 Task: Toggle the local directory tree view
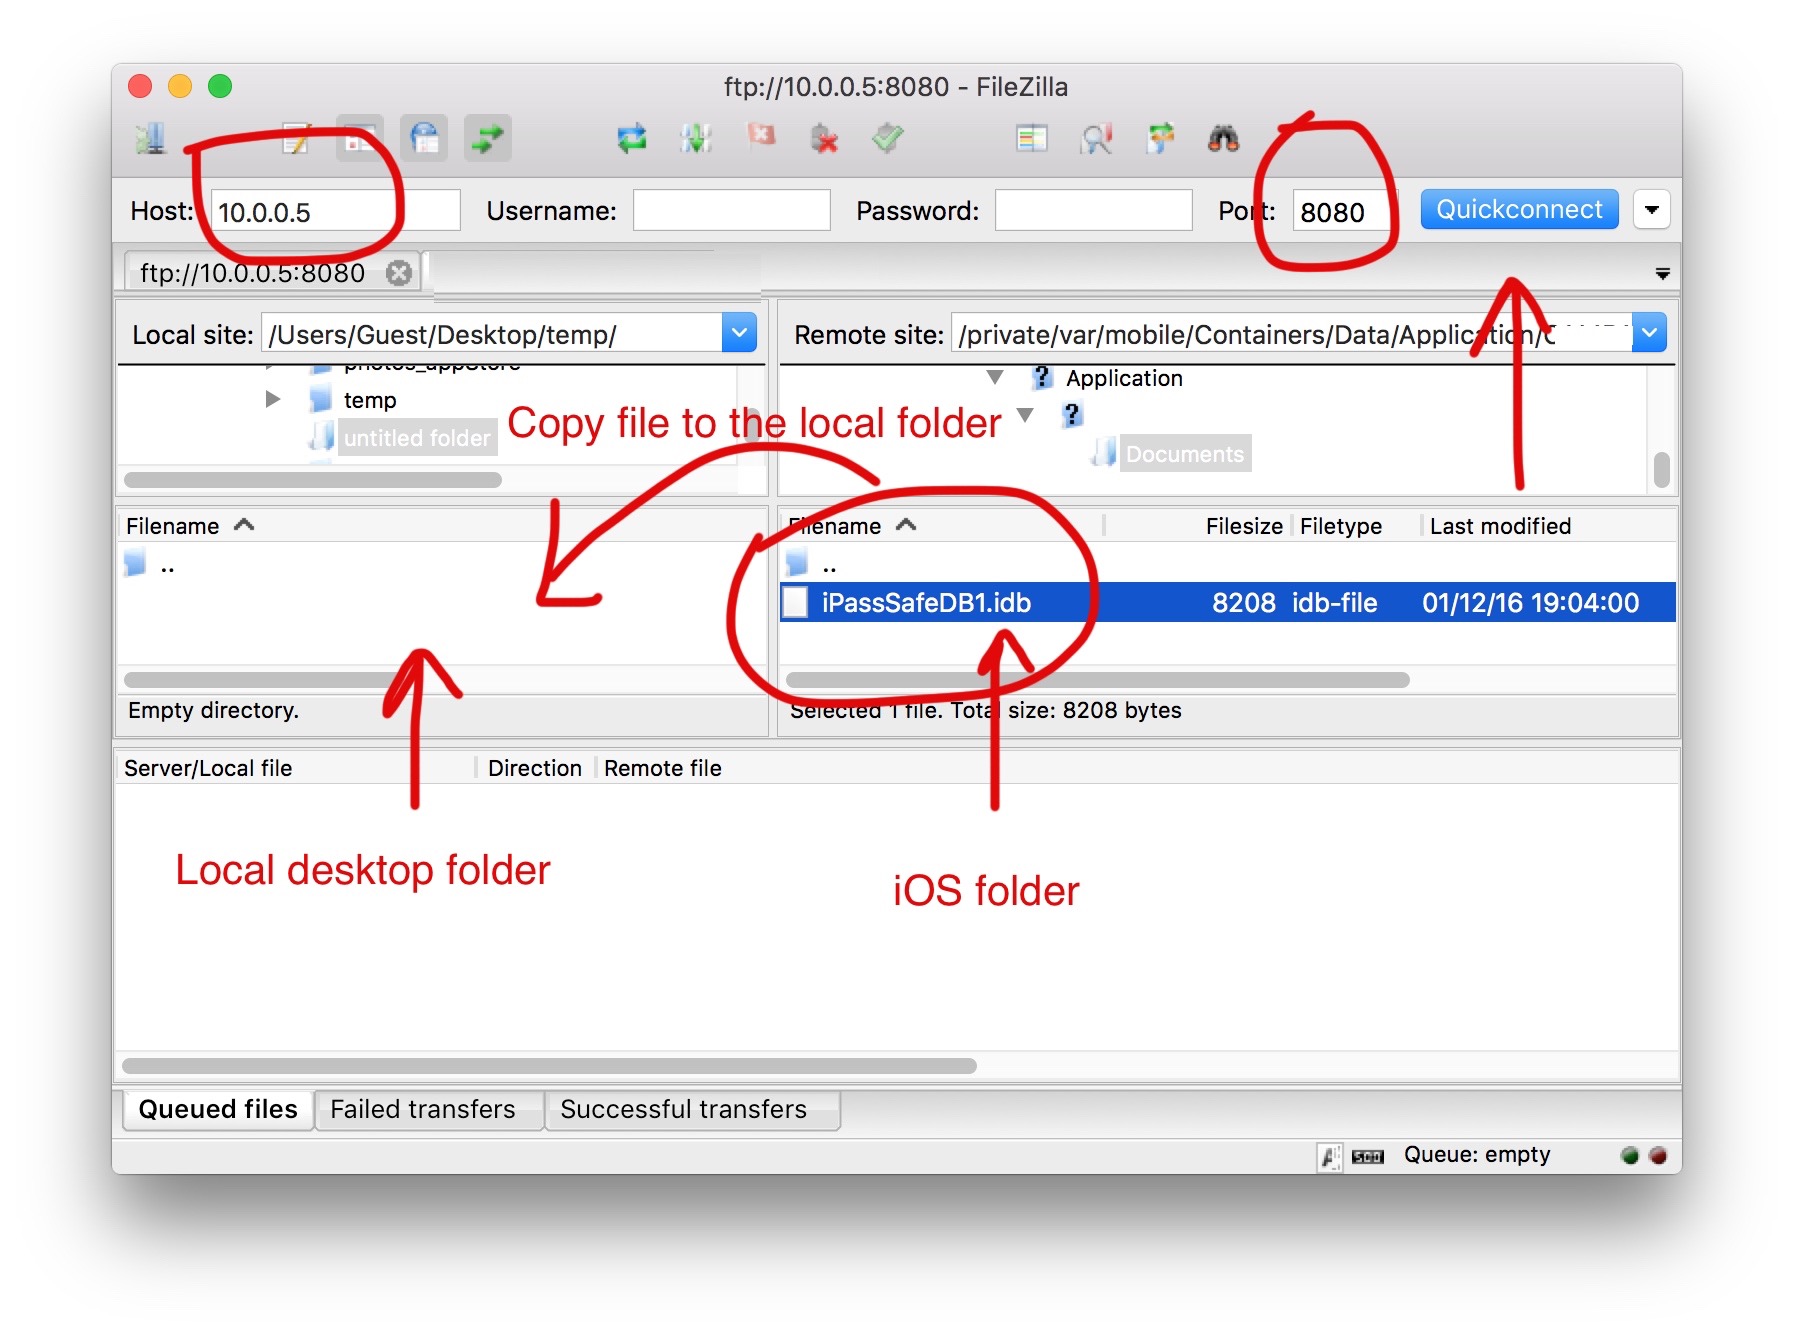tap(360, 138)
